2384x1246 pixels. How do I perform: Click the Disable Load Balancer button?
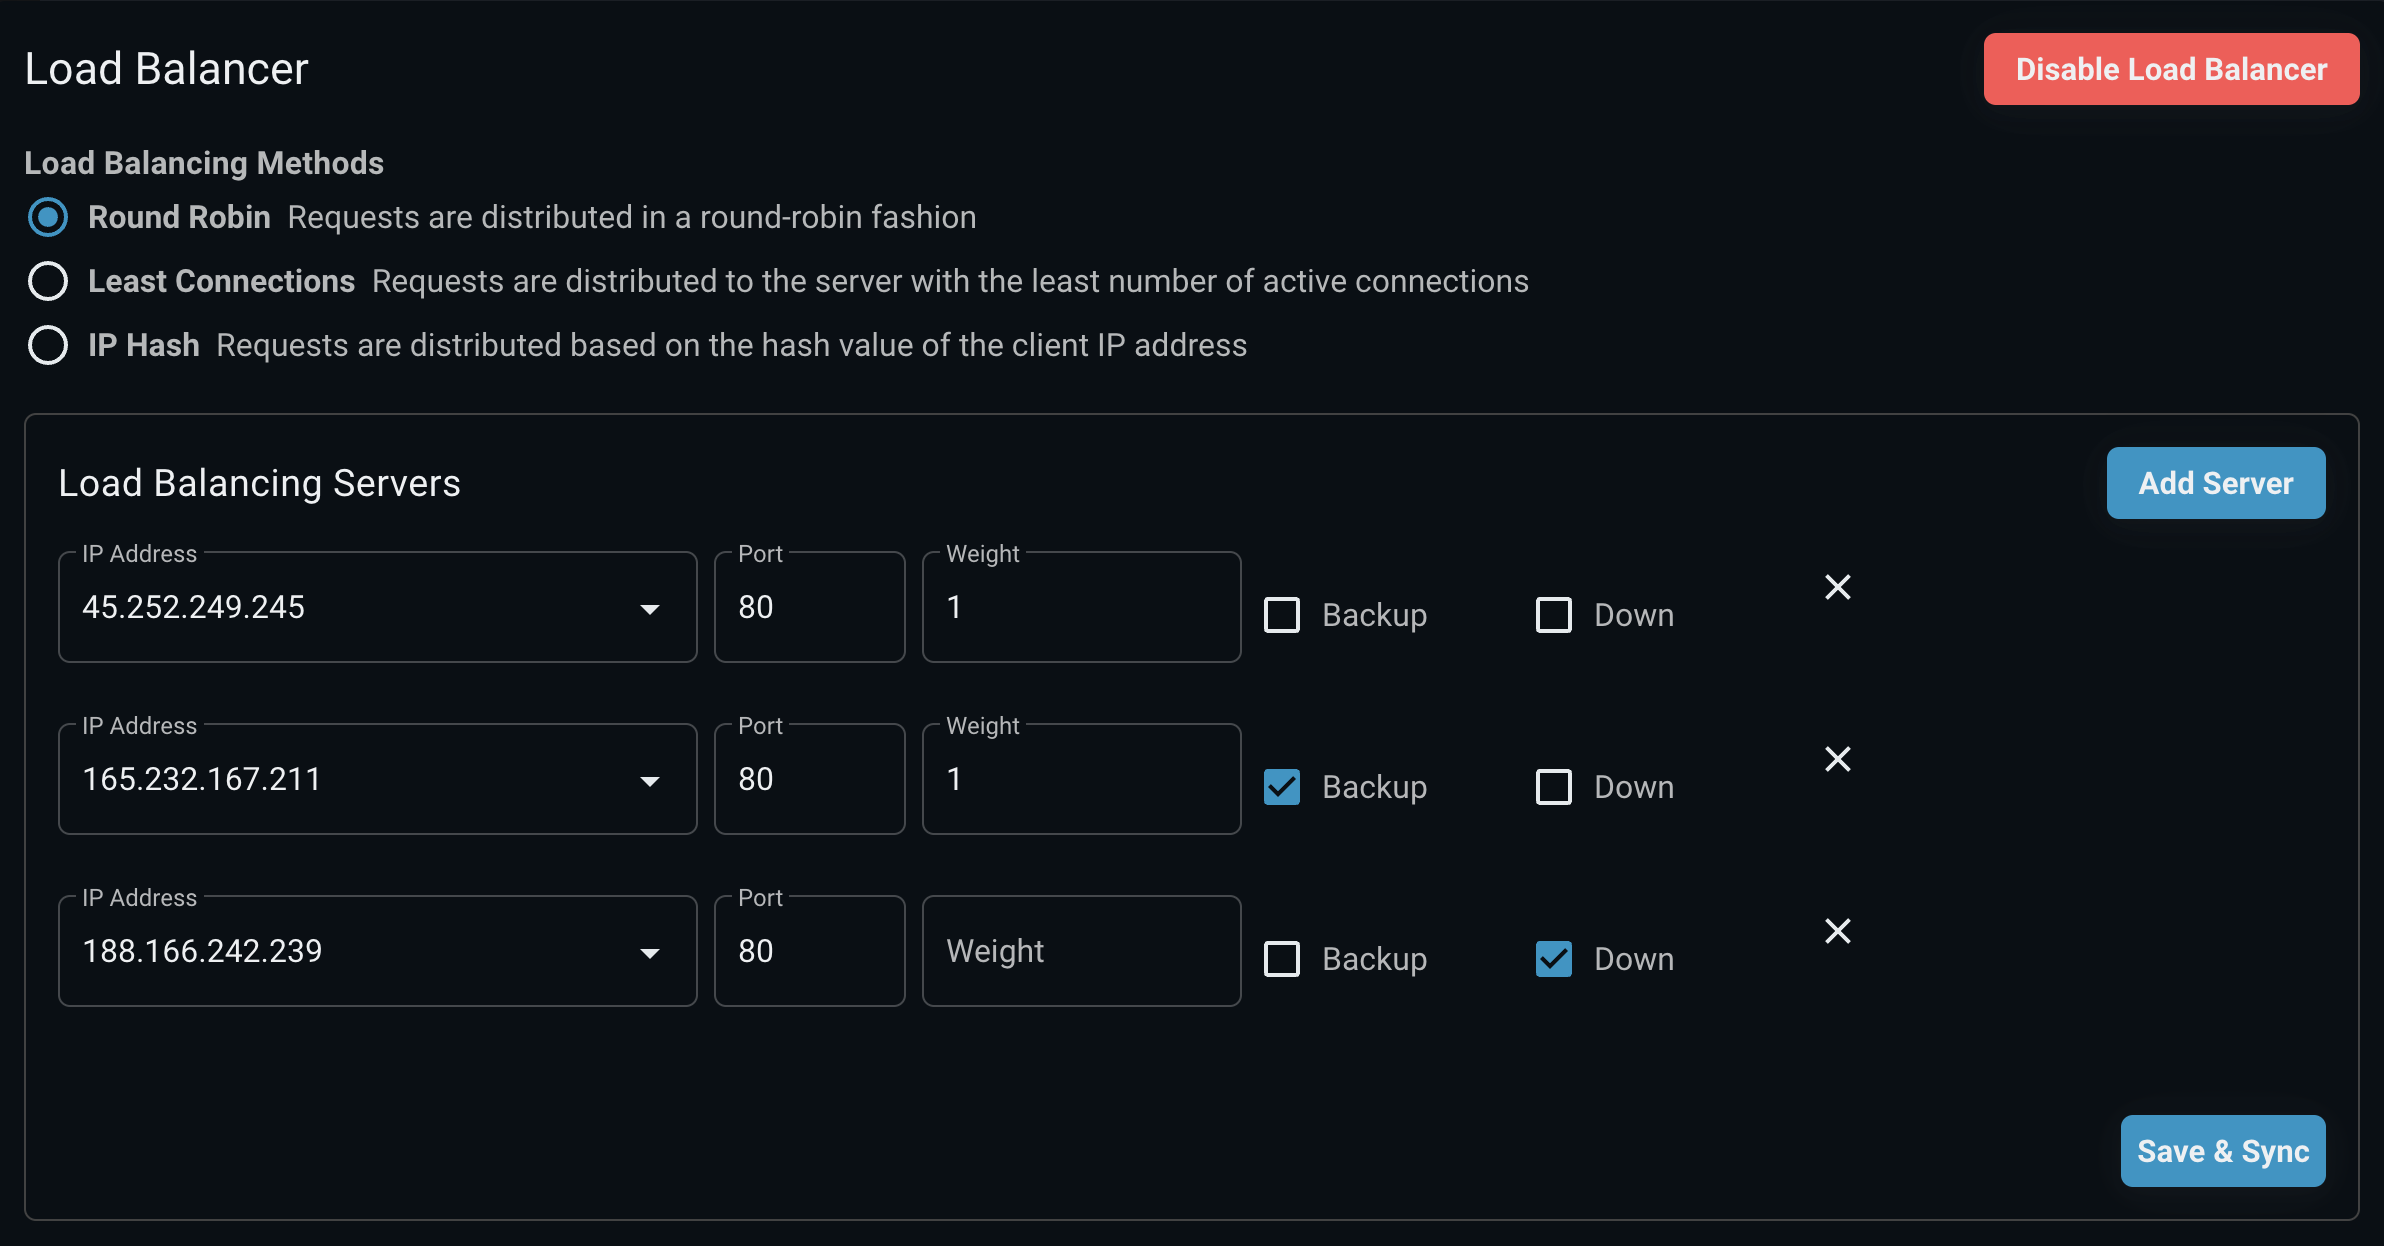(2171, 69)
